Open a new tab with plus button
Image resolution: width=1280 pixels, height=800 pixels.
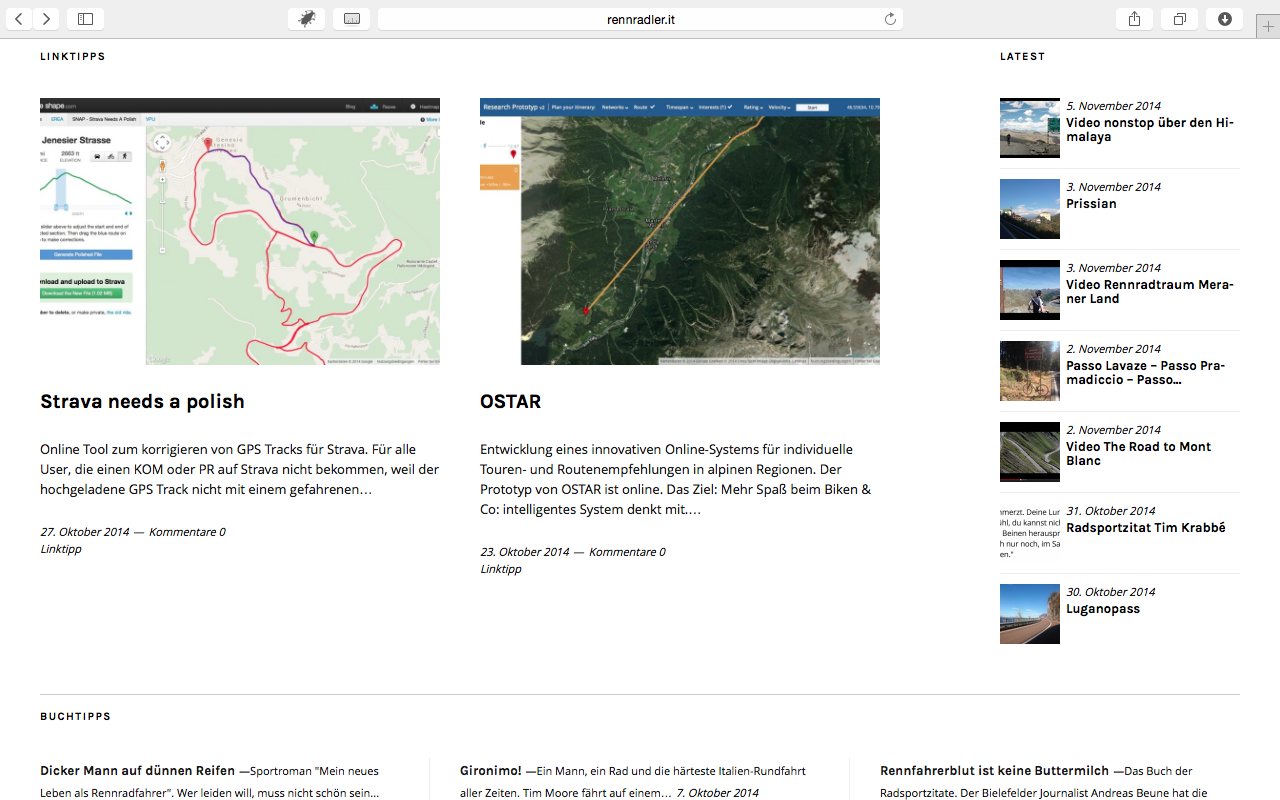(1268, 27)
